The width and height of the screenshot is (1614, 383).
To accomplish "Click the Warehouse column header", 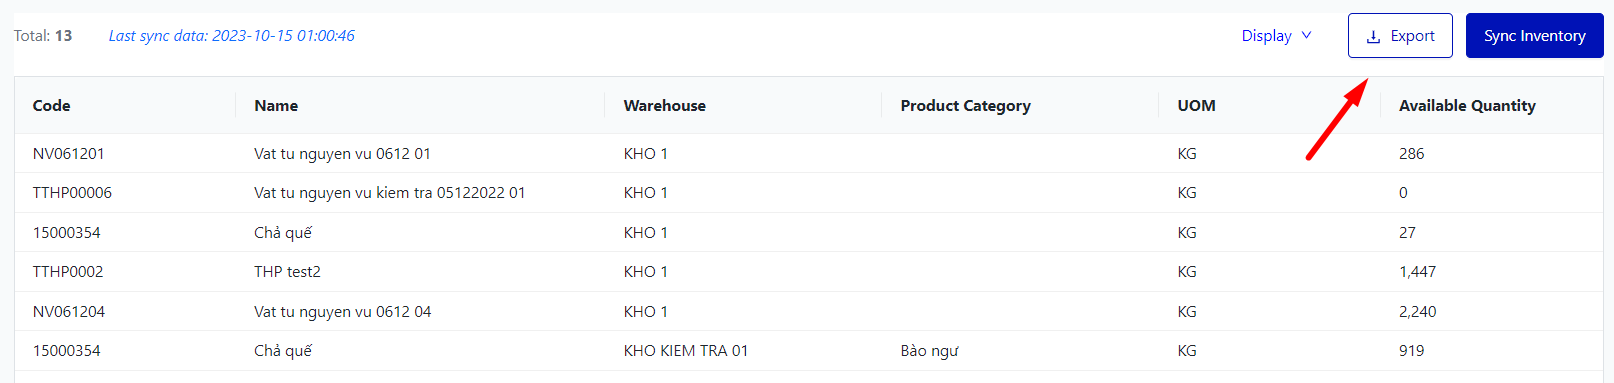I will click(664, 105).
